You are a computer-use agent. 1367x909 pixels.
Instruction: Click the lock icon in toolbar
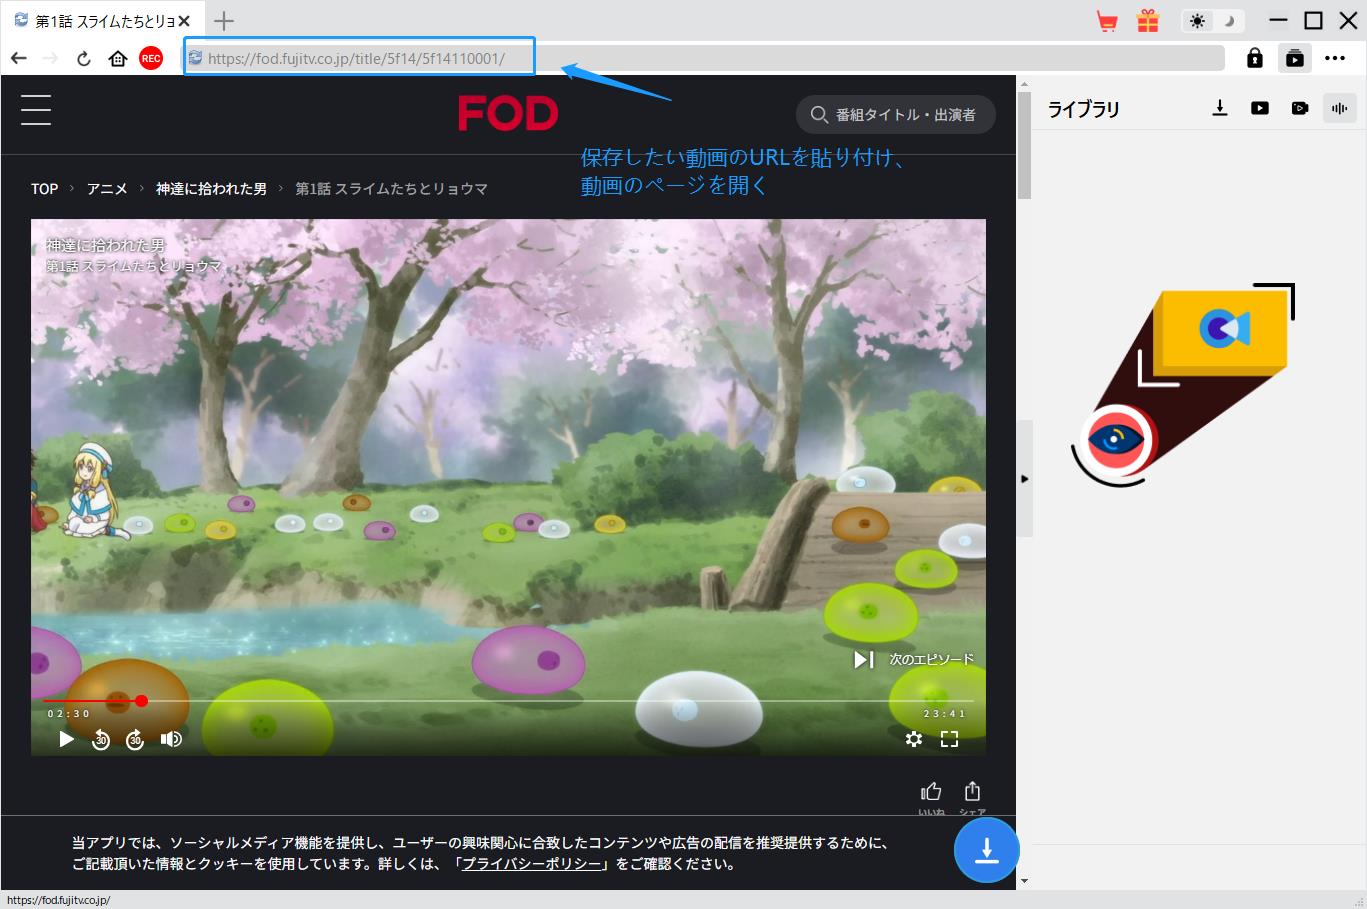tap(1254, 58)
